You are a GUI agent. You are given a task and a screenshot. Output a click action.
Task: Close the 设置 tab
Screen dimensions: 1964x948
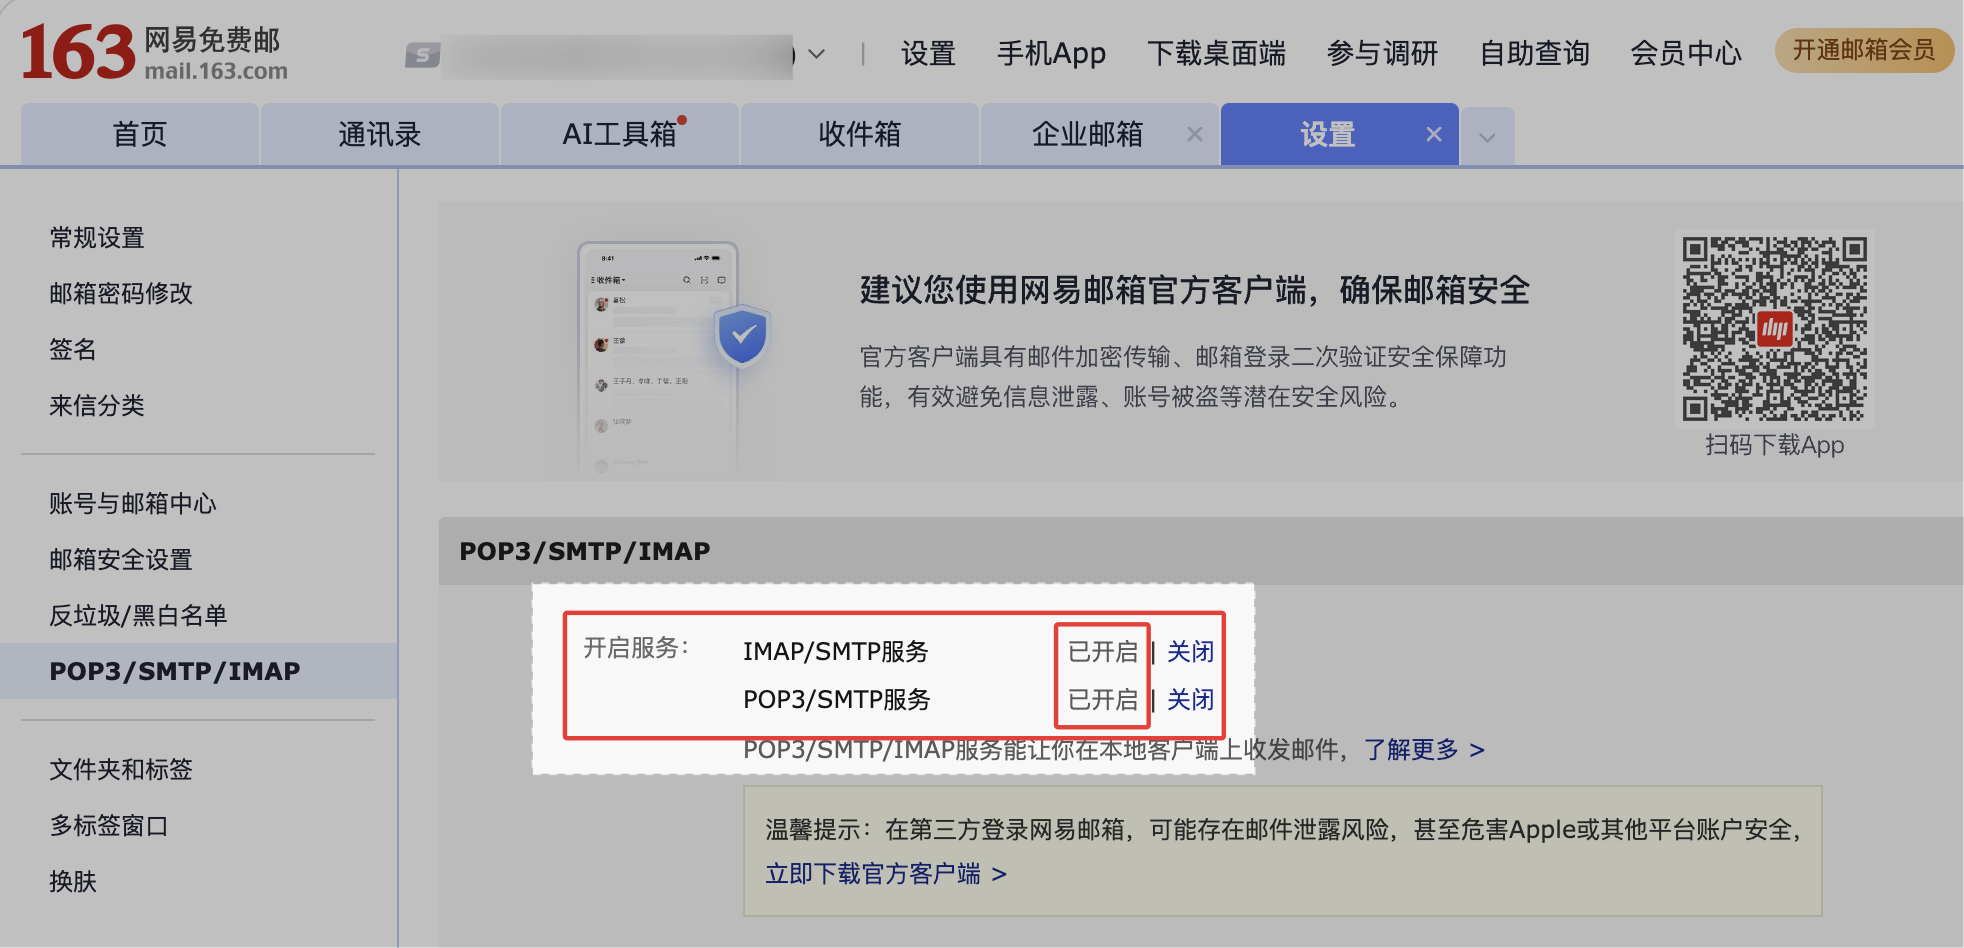(1434, 134)
